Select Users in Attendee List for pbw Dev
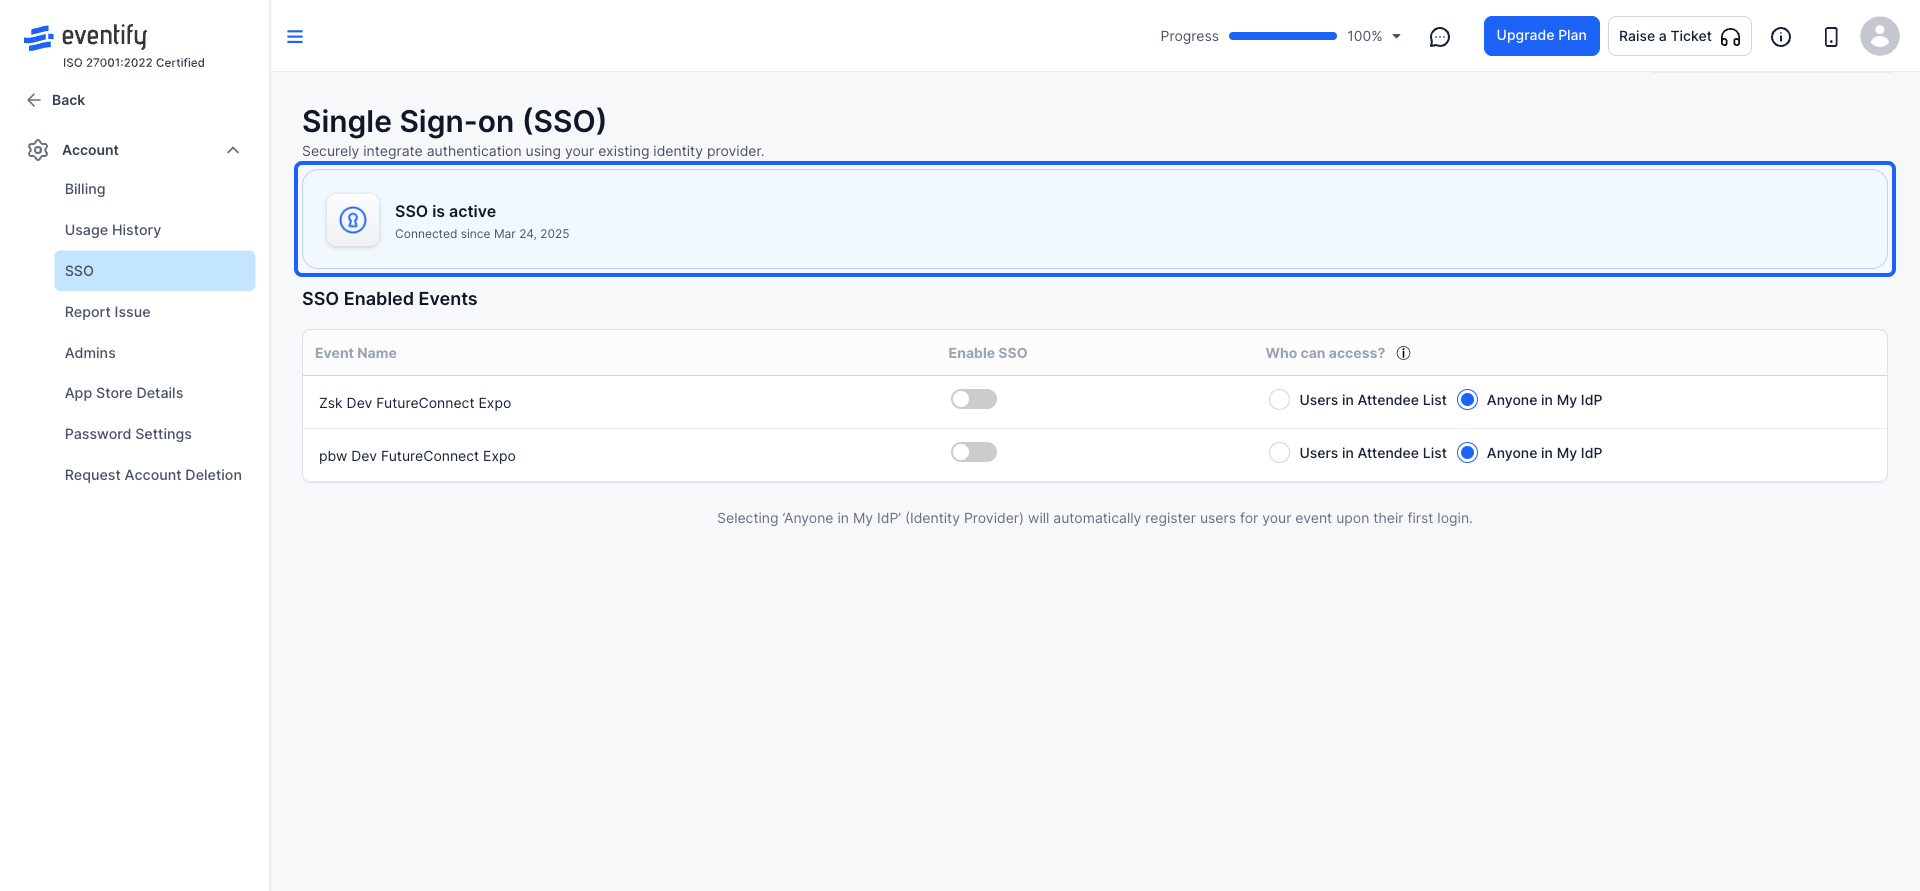This screenshot has width=1920, height=891. 1279,453
